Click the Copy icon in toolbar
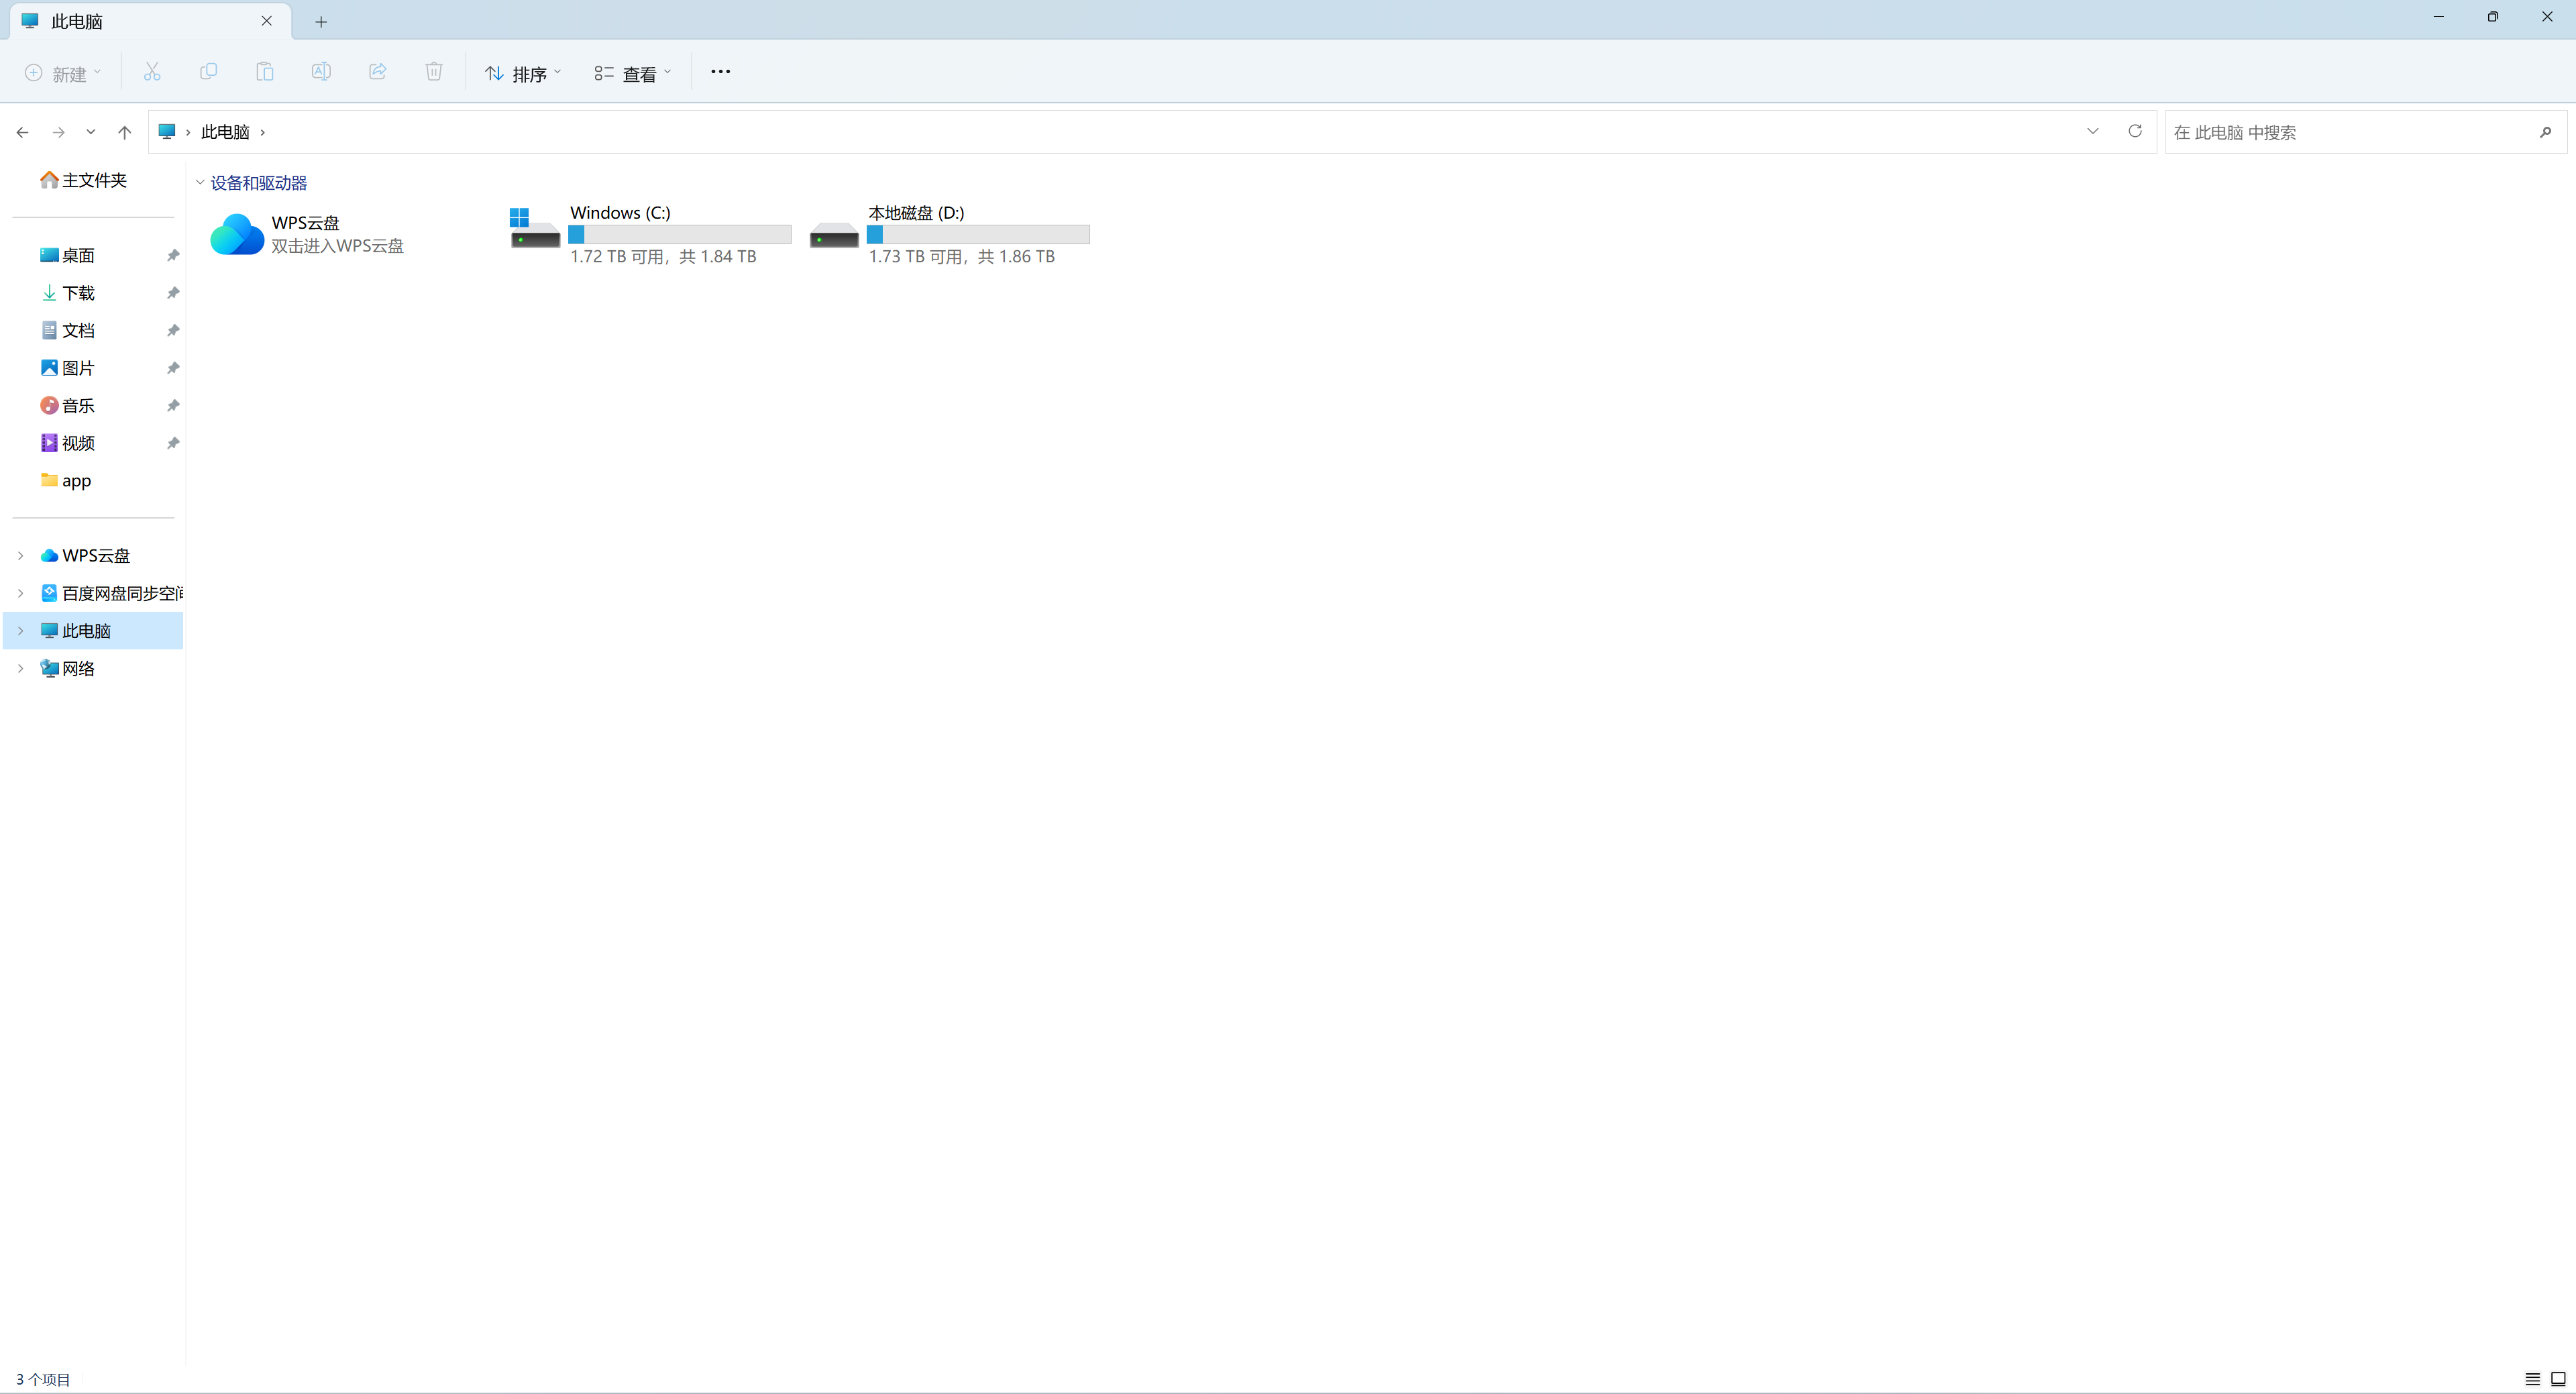The height and width of the screenshot is (1394, 2576). coord(208,72)
